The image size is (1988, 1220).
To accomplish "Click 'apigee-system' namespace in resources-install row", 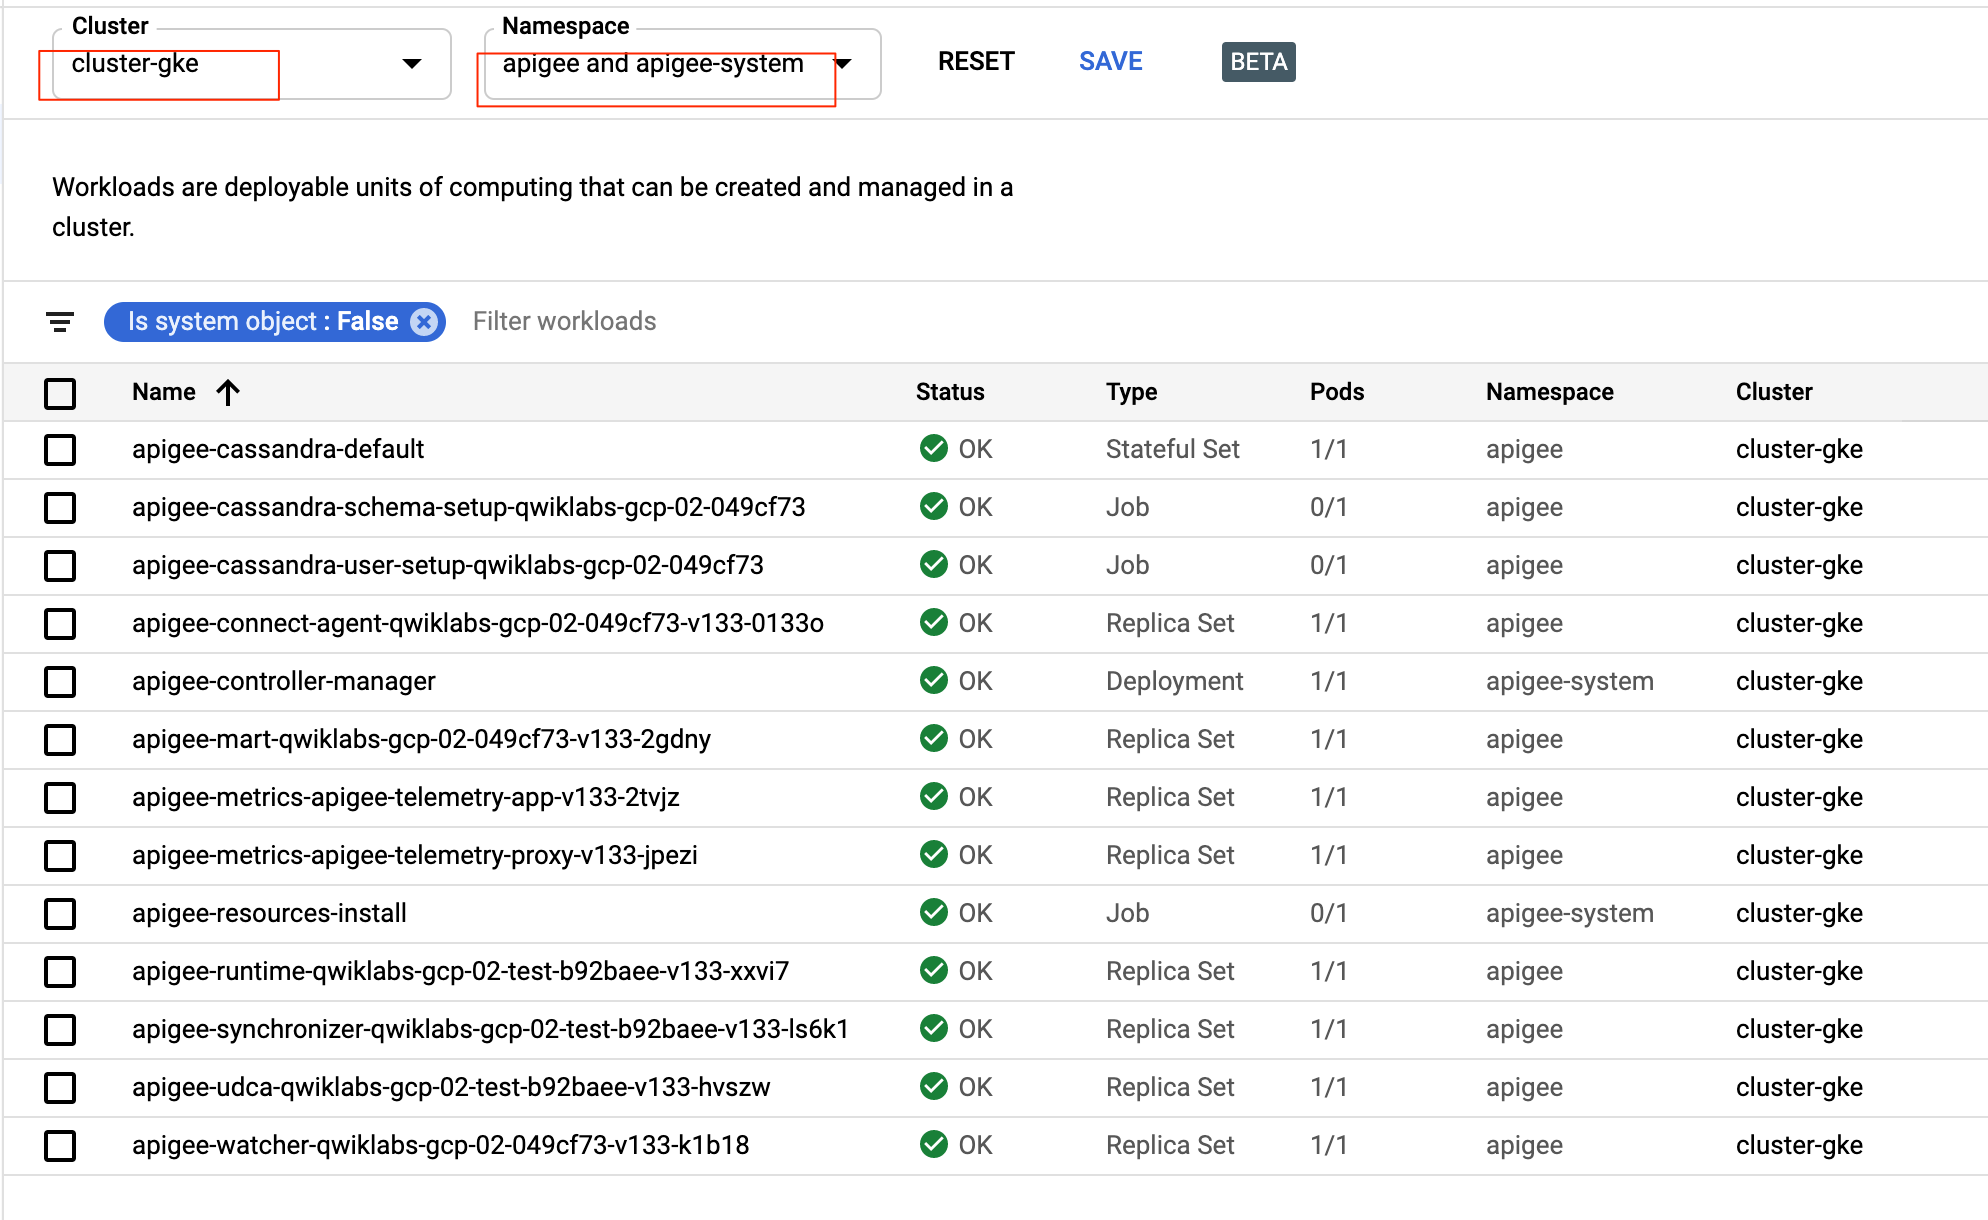I will [x=1570, y=913].
